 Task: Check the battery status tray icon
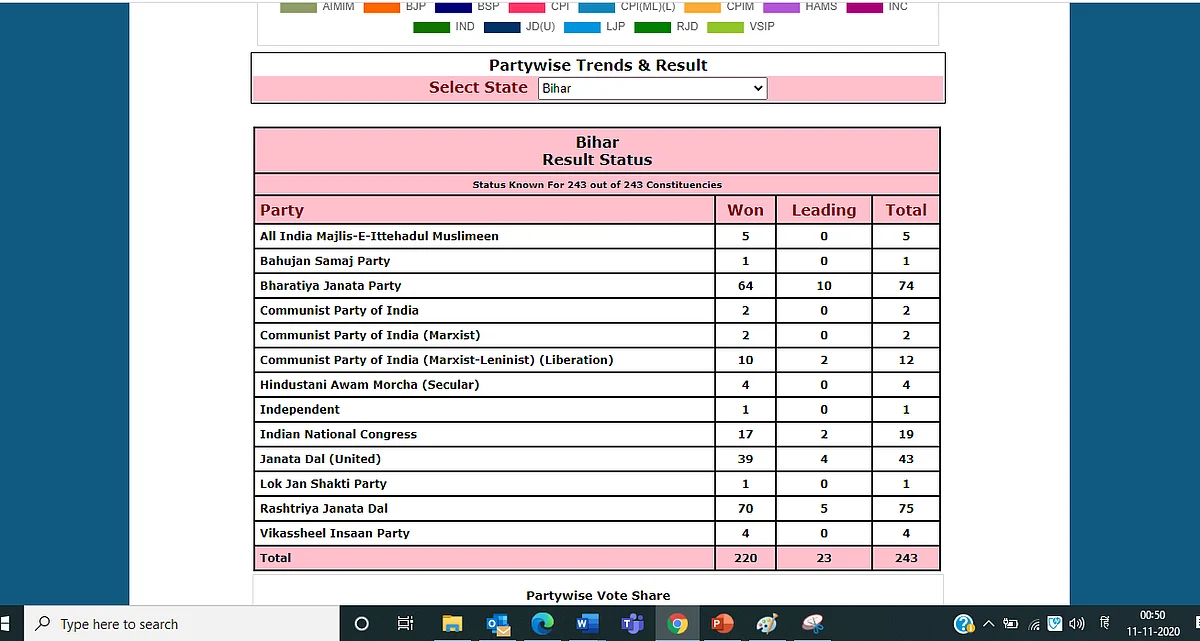[1011, 623]
